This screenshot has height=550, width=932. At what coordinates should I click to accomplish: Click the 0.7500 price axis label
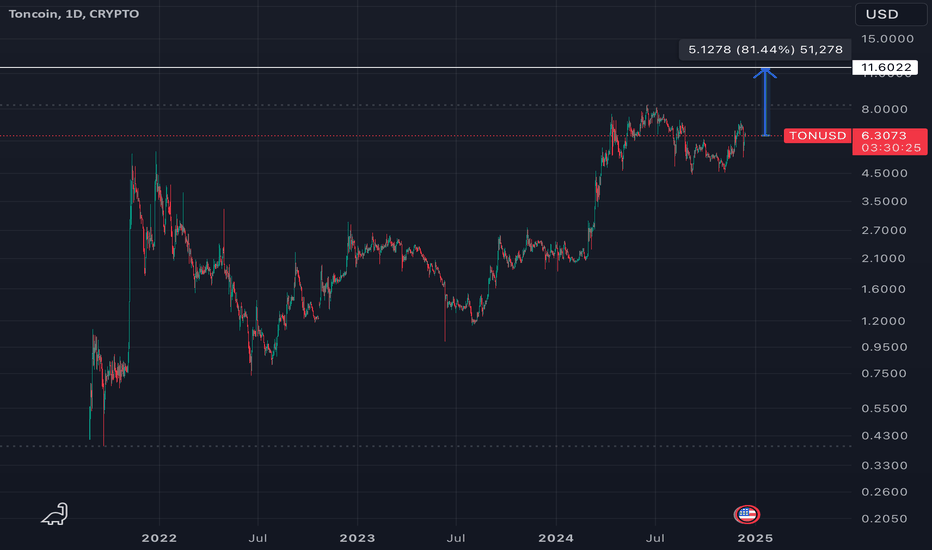[884, 373]
